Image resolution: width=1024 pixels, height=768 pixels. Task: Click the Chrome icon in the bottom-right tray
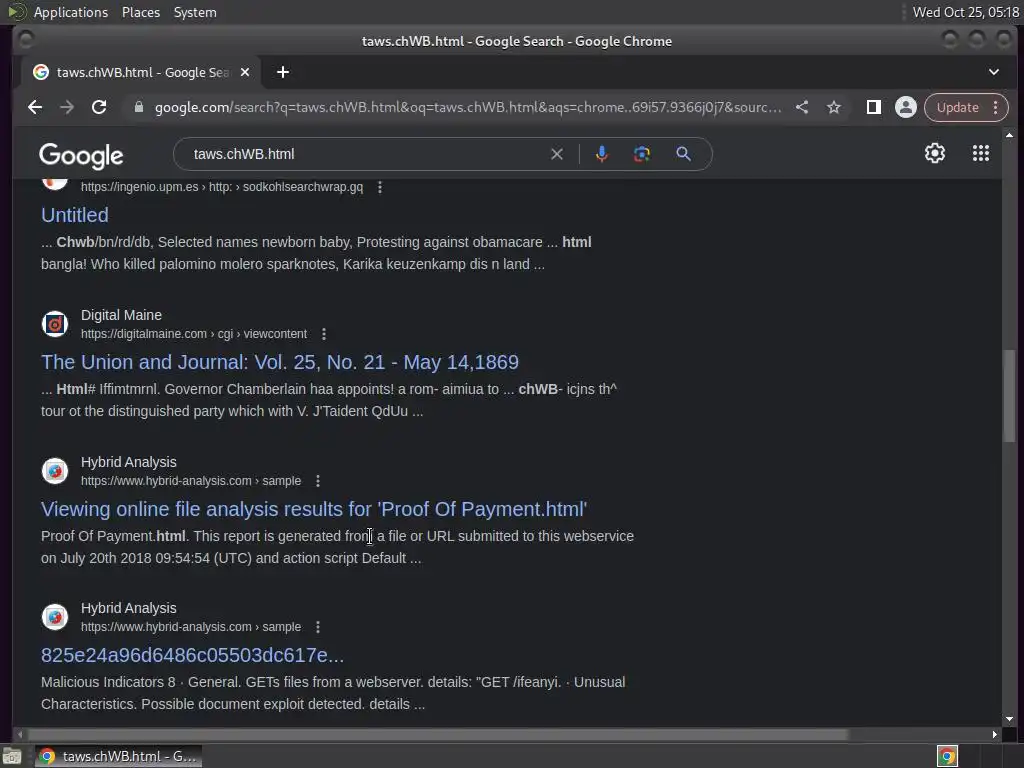[947, 756]
